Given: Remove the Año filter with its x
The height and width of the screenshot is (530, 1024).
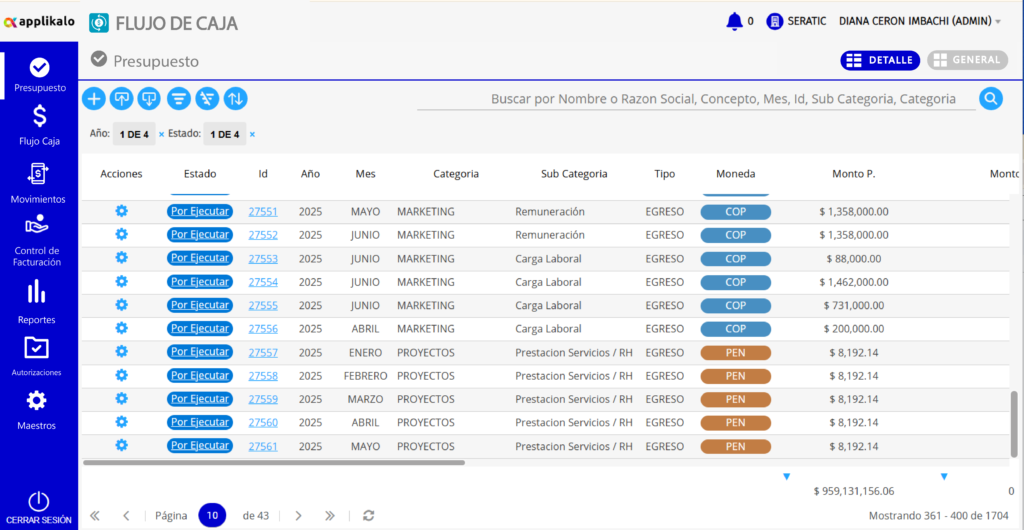Looking at the screenshot, I should (161, 134).
